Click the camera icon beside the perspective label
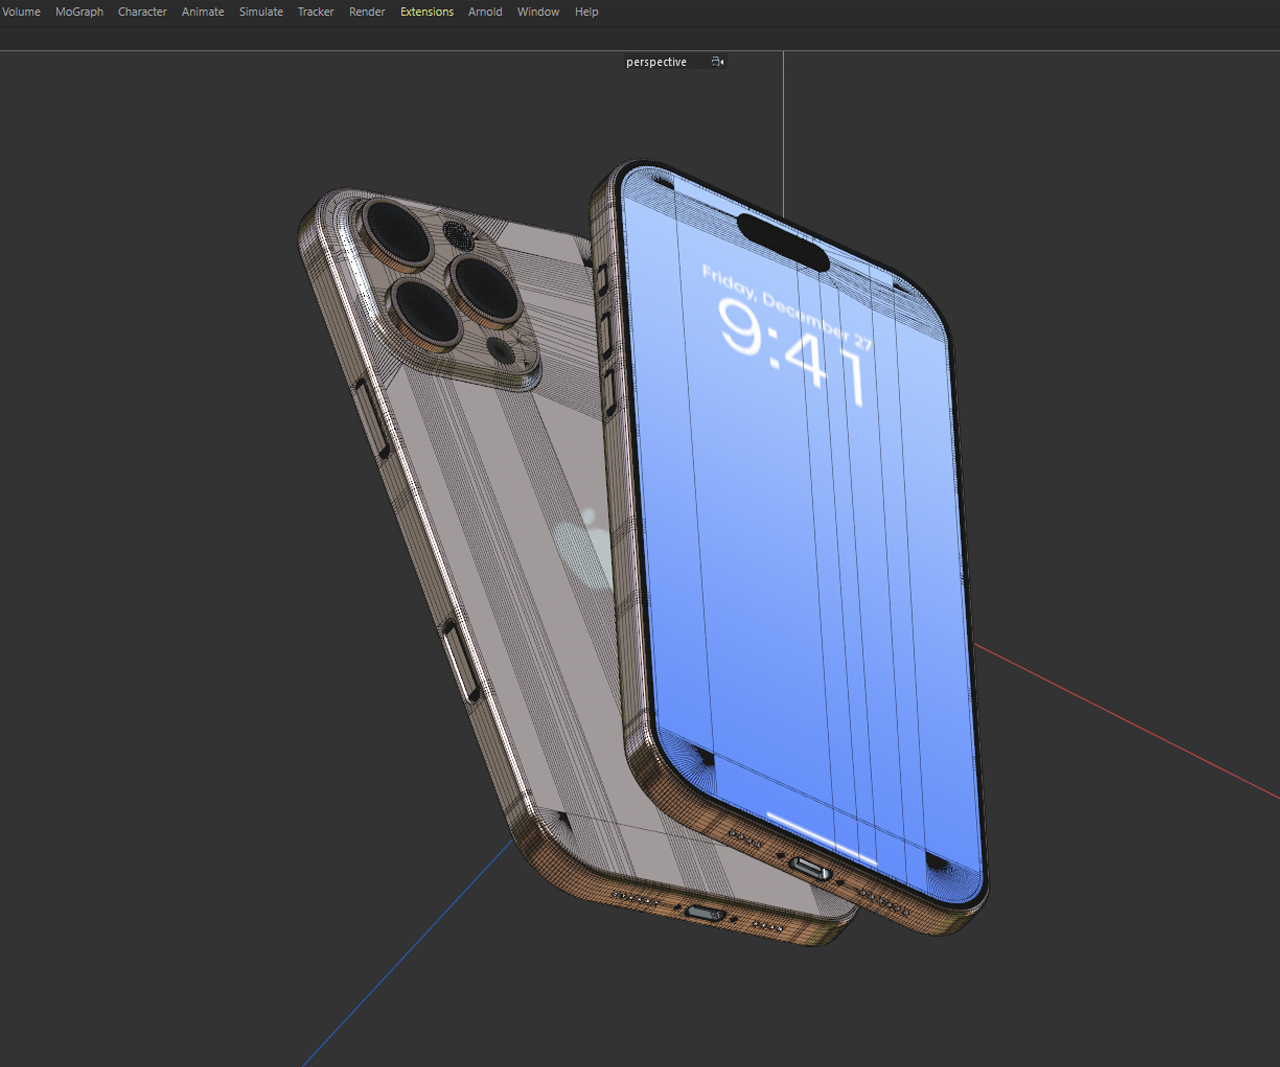 pos(717,61)
